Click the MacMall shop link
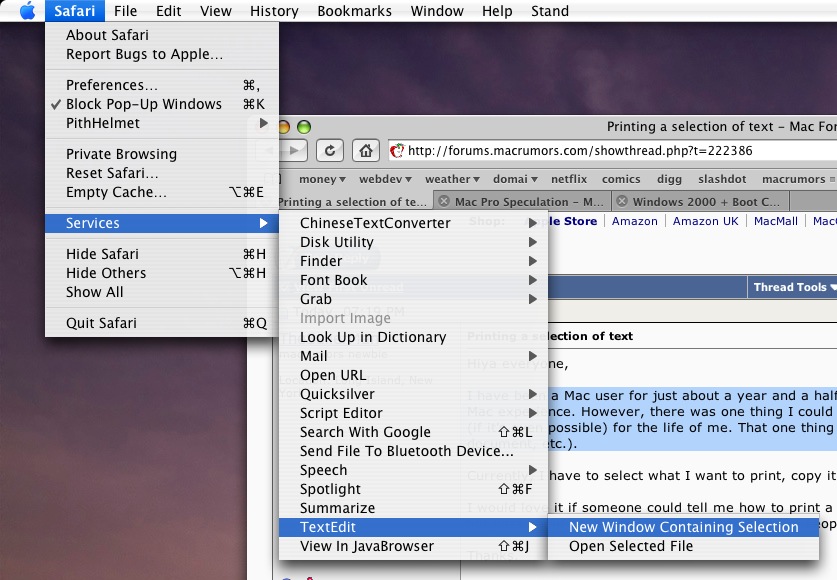 [776, 221]
